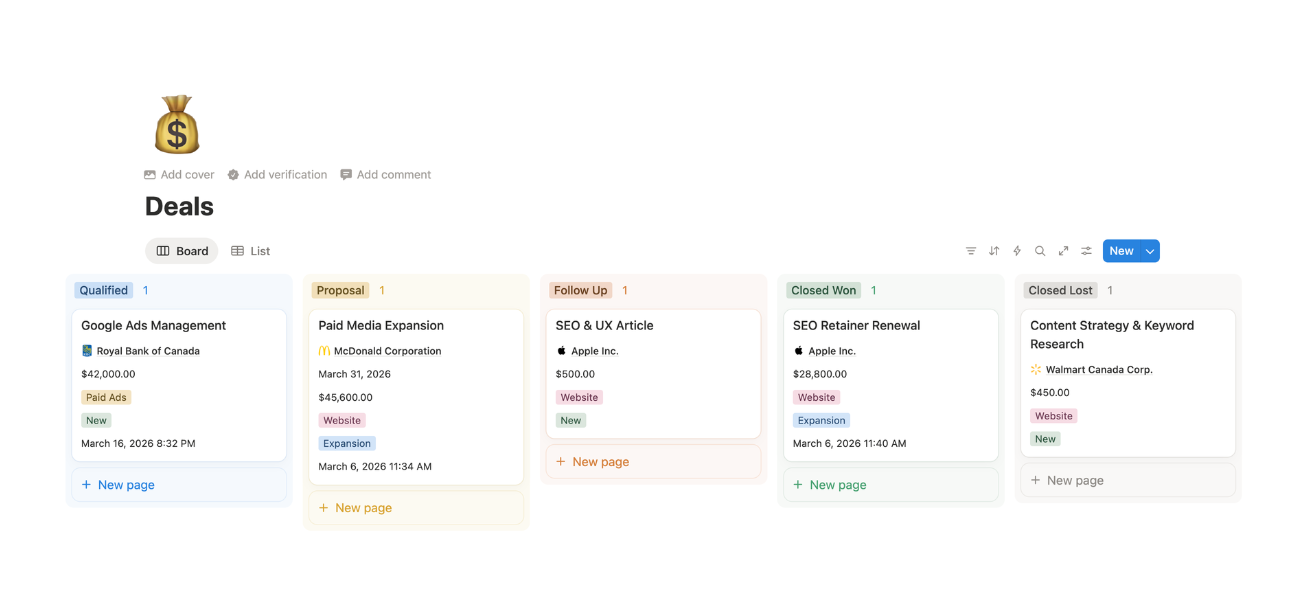Screen dimensions: 1300x600
Task: Click Apple logo on SEO Retainer Renewal card
Action: click(x=798, y=351)
